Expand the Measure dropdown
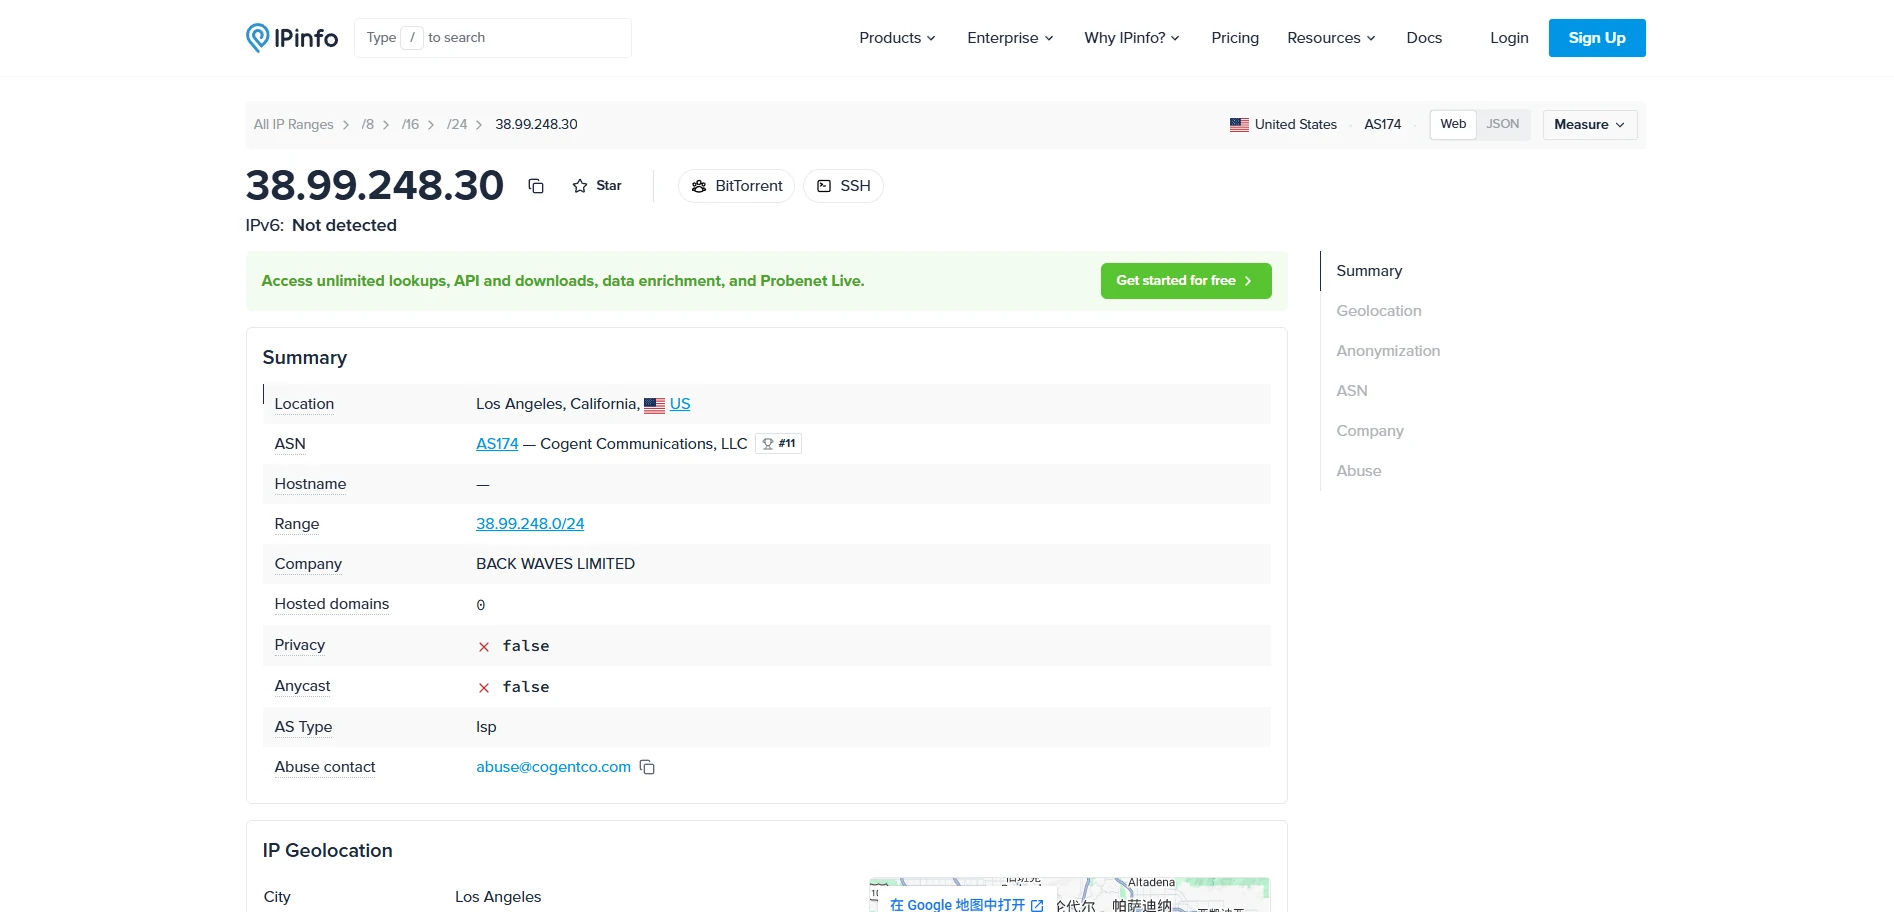This screenshot has height=912, width=1894. [x=1589, y=125]
